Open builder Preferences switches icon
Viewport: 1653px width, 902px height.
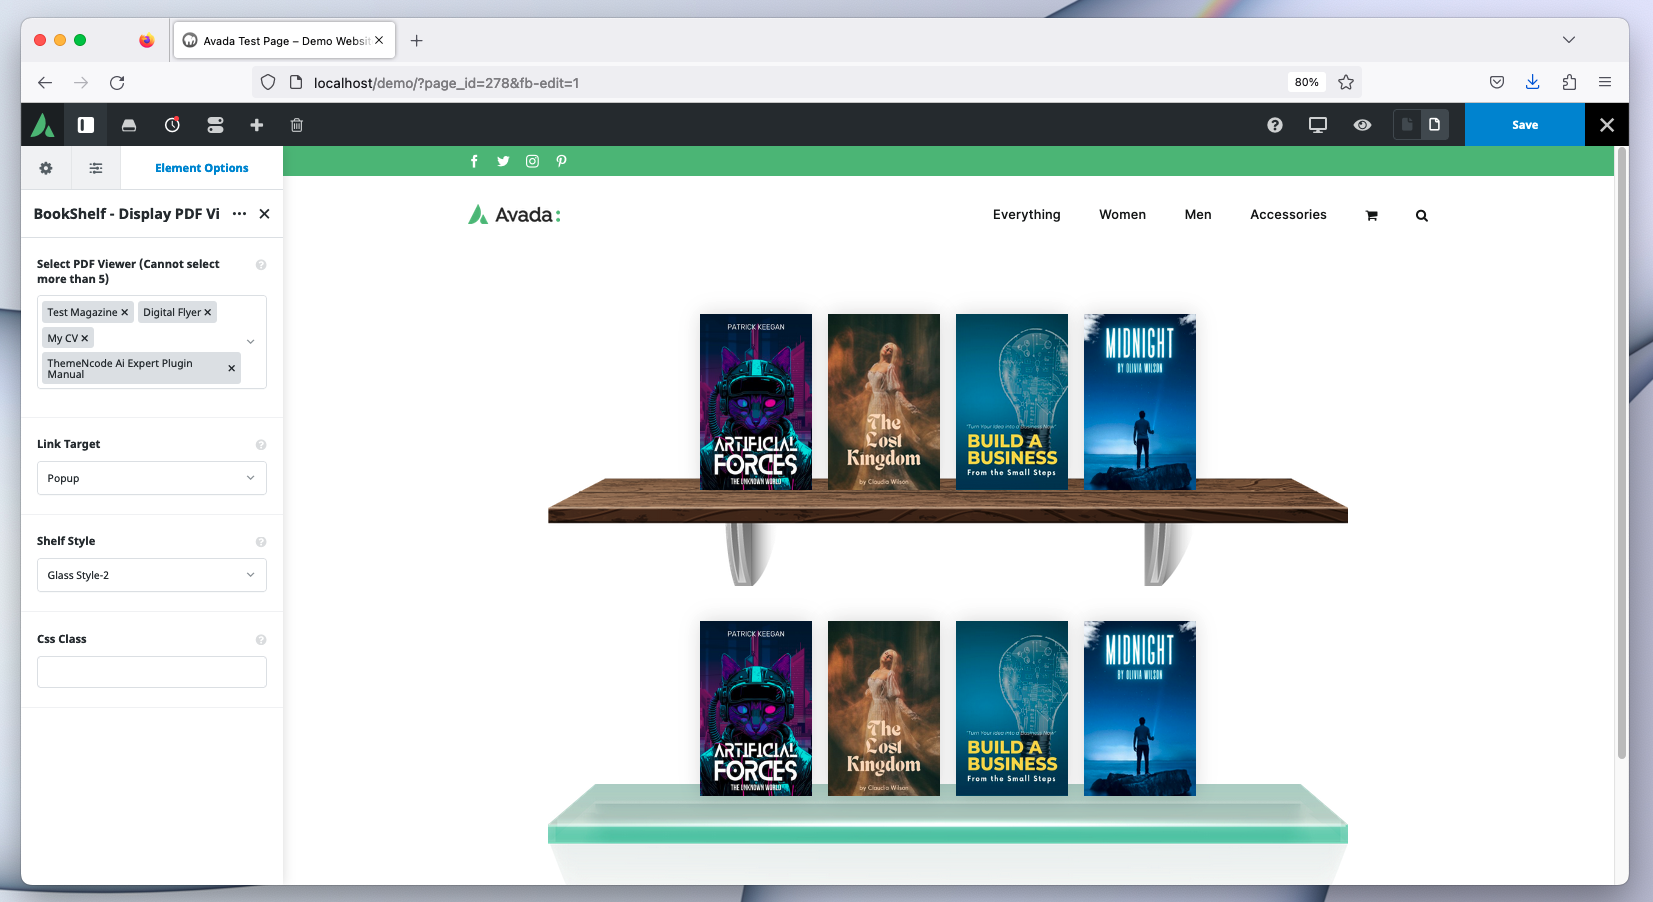tap(215, 125)
